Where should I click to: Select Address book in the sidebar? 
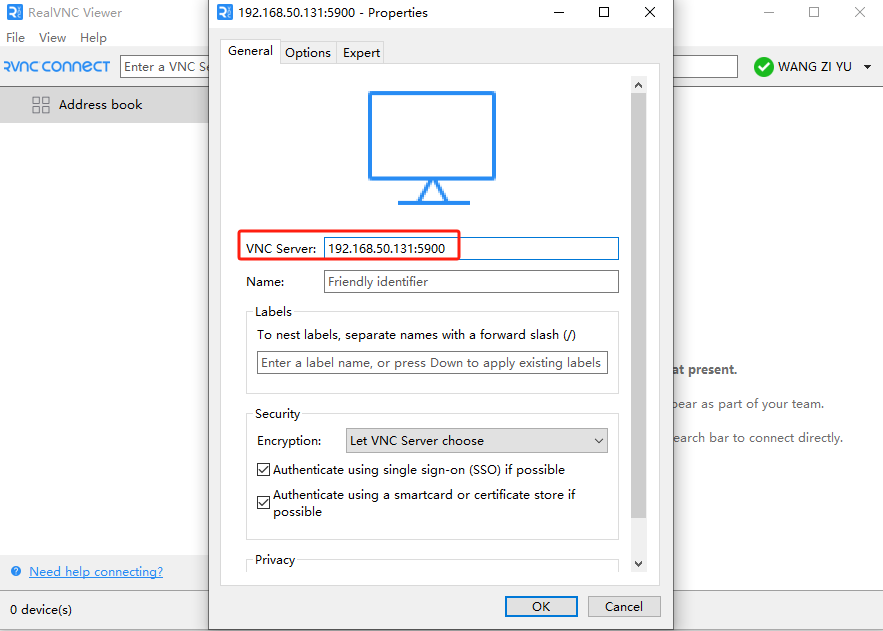click(x=104, y=105)
